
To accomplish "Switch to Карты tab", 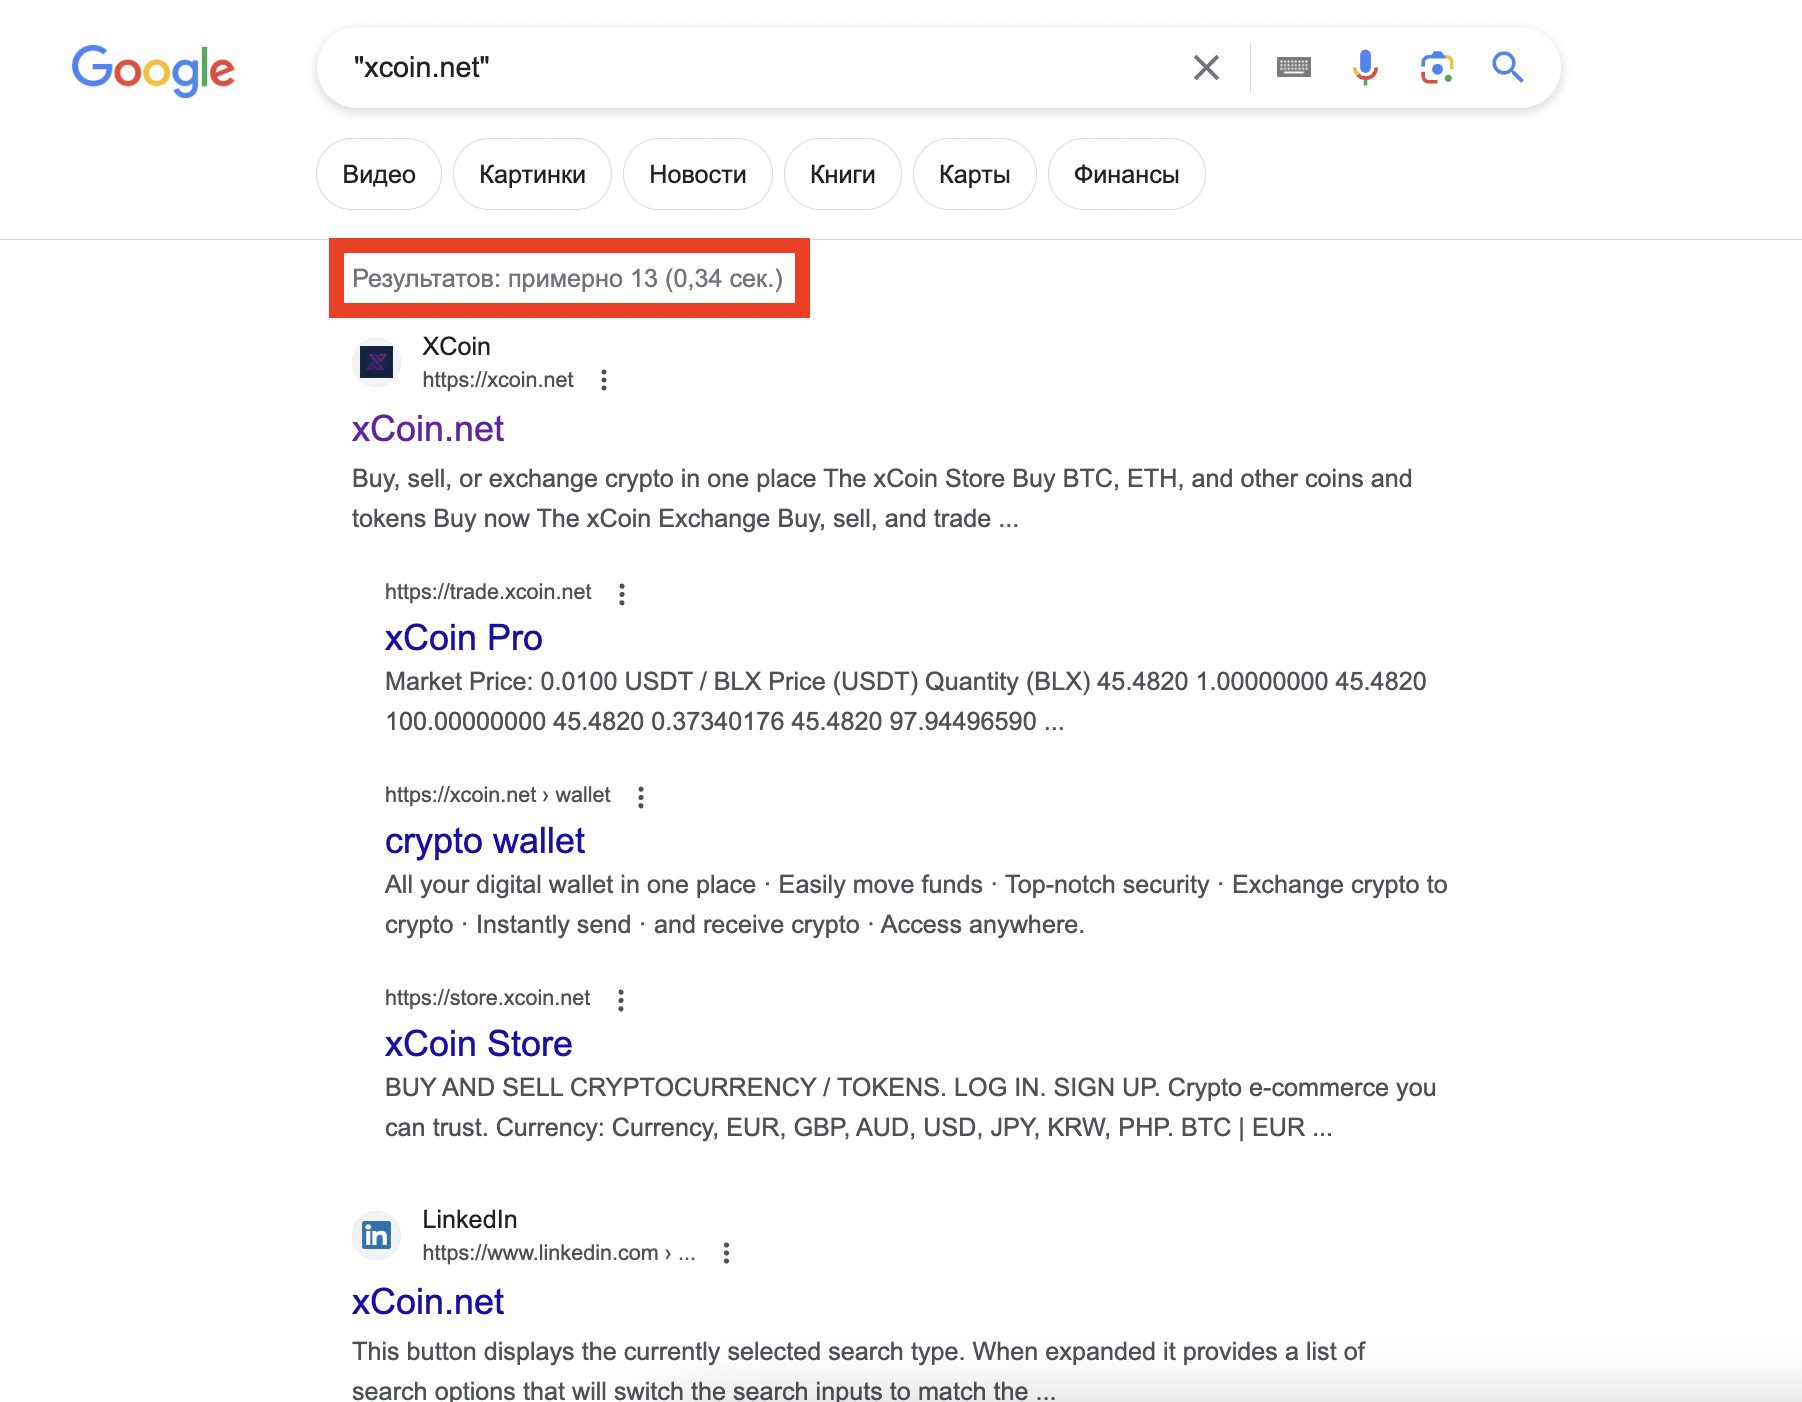I will [975, 174].
